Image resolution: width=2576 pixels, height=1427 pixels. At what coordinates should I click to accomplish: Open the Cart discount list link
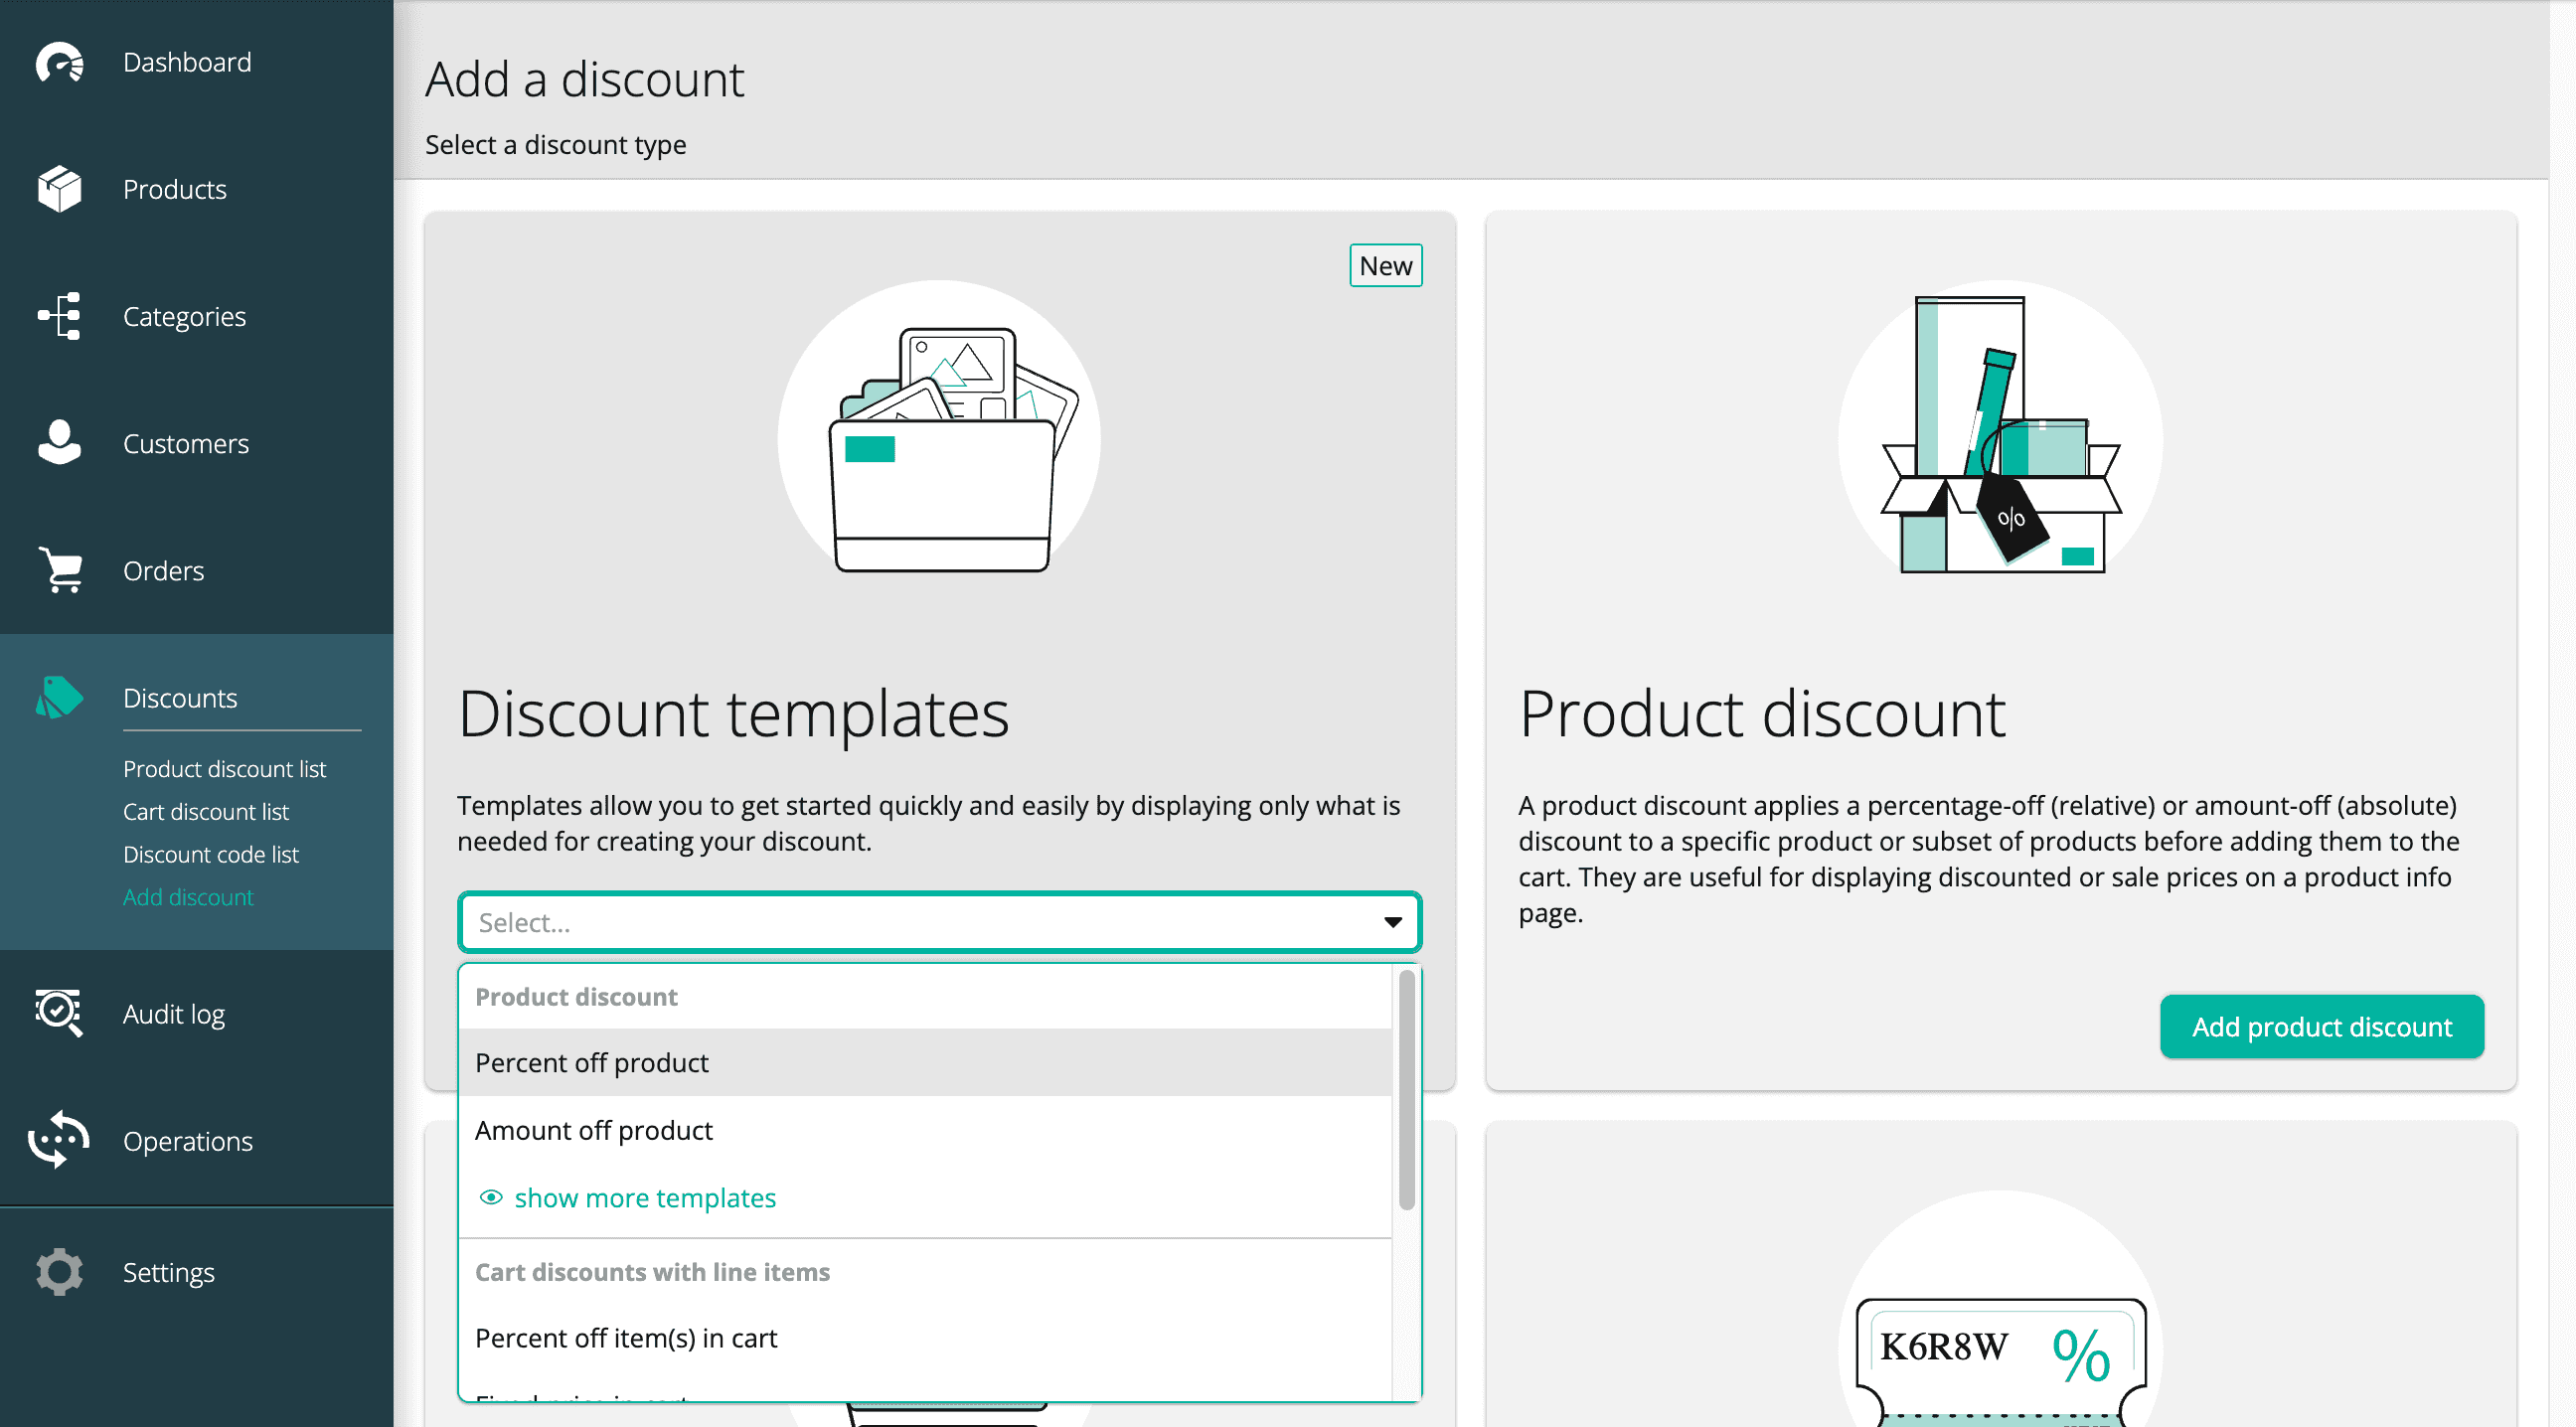click(x=206, y=811)
